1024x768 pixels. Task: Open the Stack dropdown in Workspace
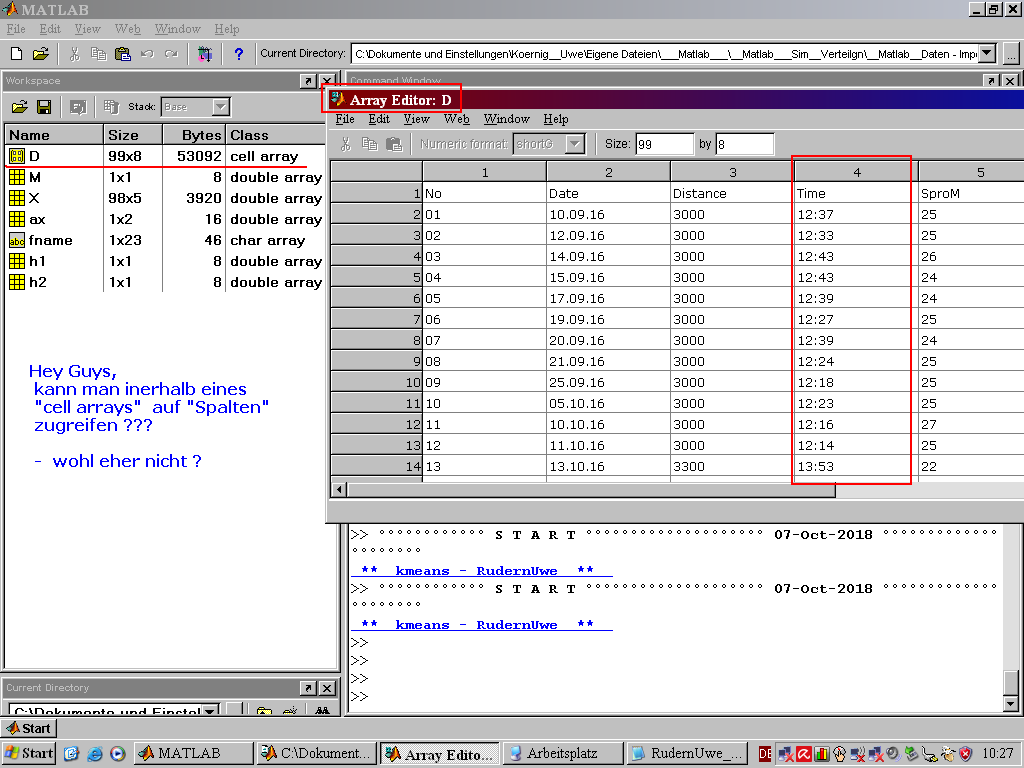[221, 107]
